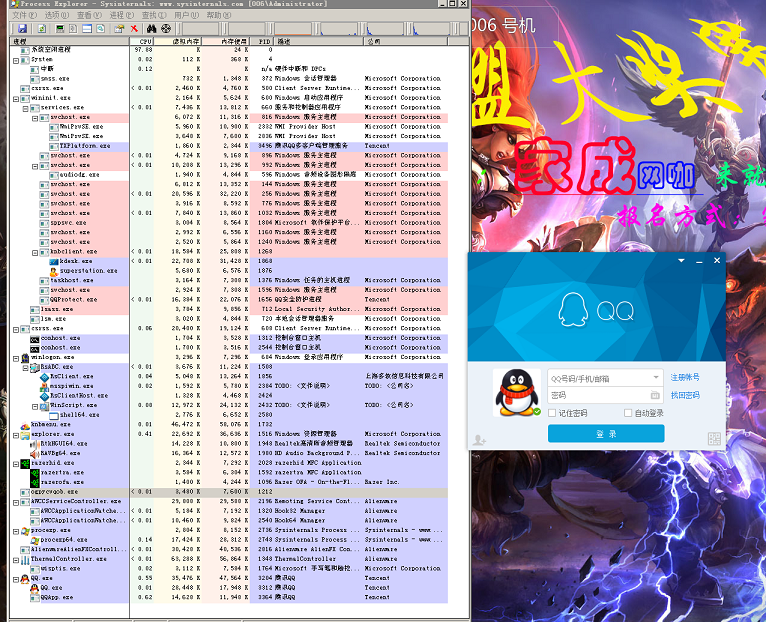Open the 进程(P) menu

[122, 15]
